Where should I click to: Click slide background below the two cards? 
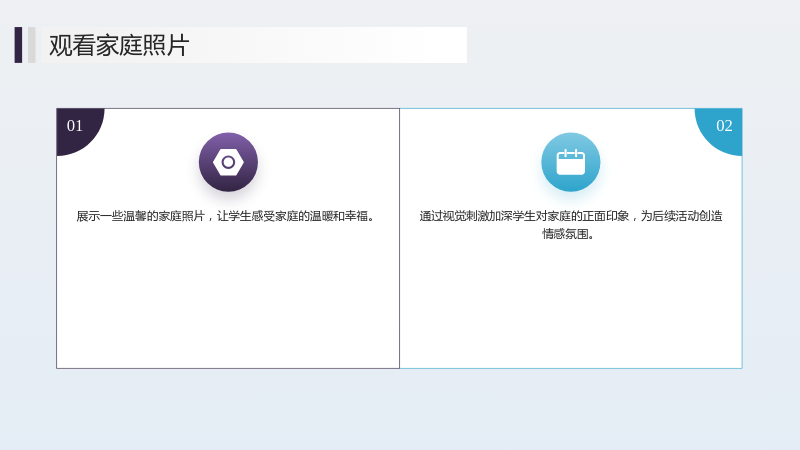coord(400,408)
